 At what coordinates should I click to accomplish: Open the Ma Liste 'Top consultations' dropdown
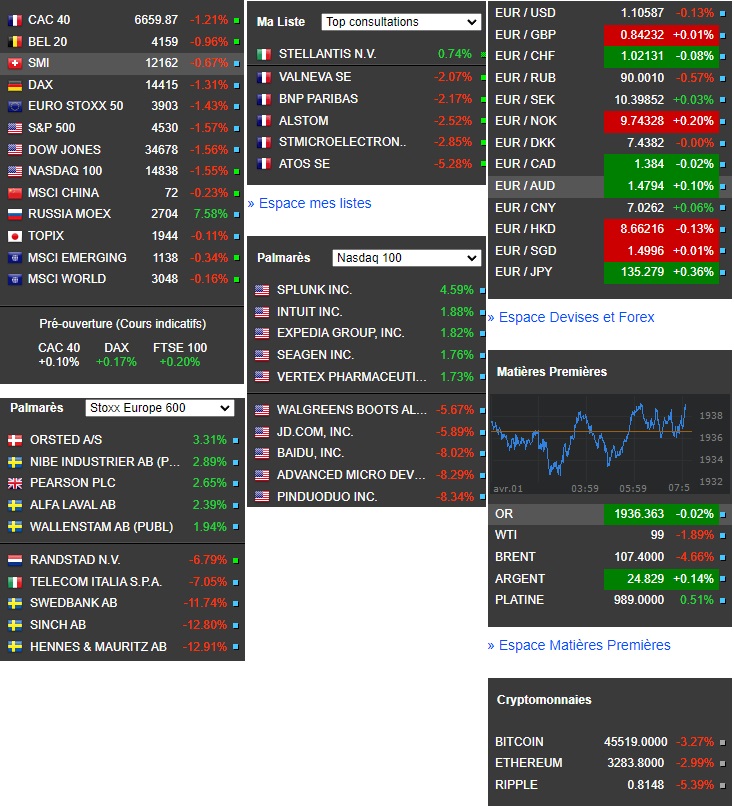click(401, 22)
